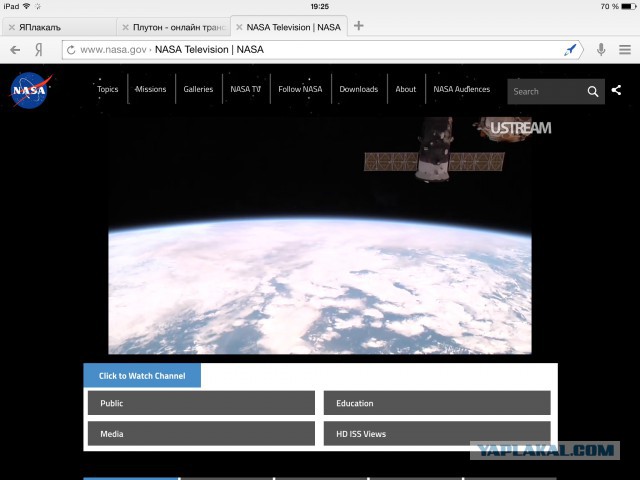640x480 pixels.
Task: Open the Topics menu
Action: [x=108, y=89]
